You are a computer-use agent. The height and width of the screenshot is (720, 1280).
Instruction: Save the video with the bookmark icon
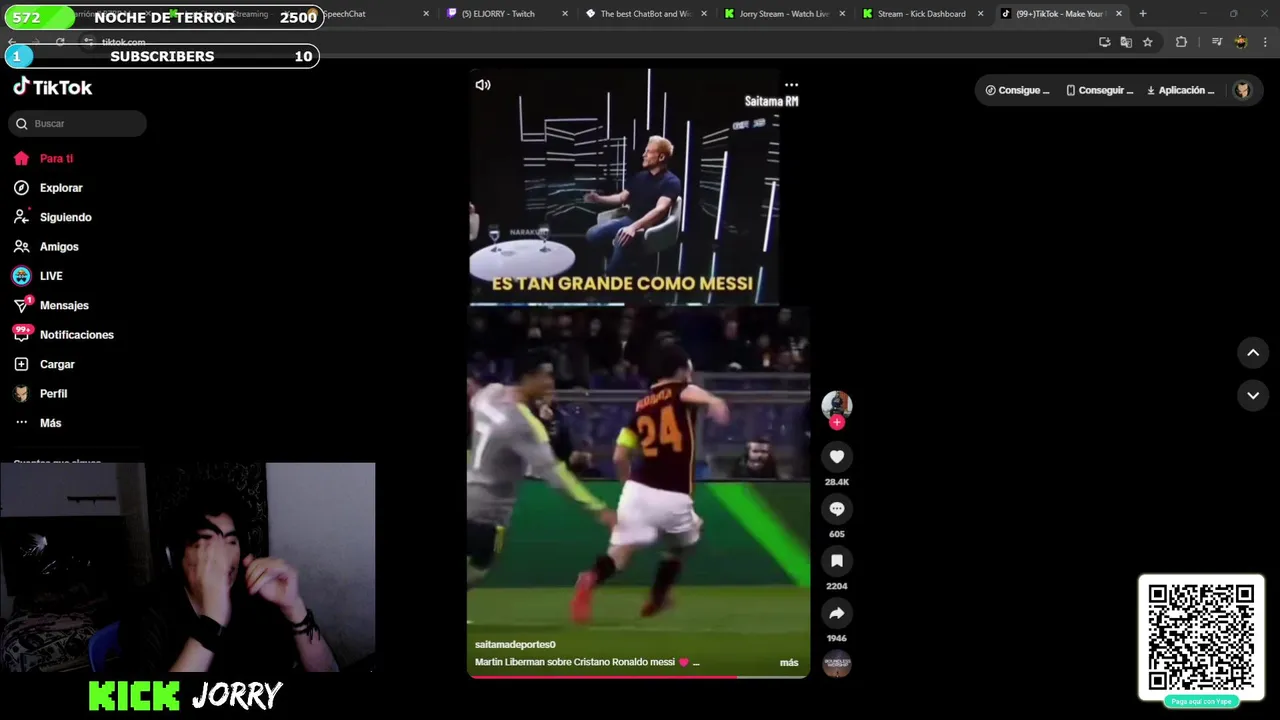[x=837, y=561]
